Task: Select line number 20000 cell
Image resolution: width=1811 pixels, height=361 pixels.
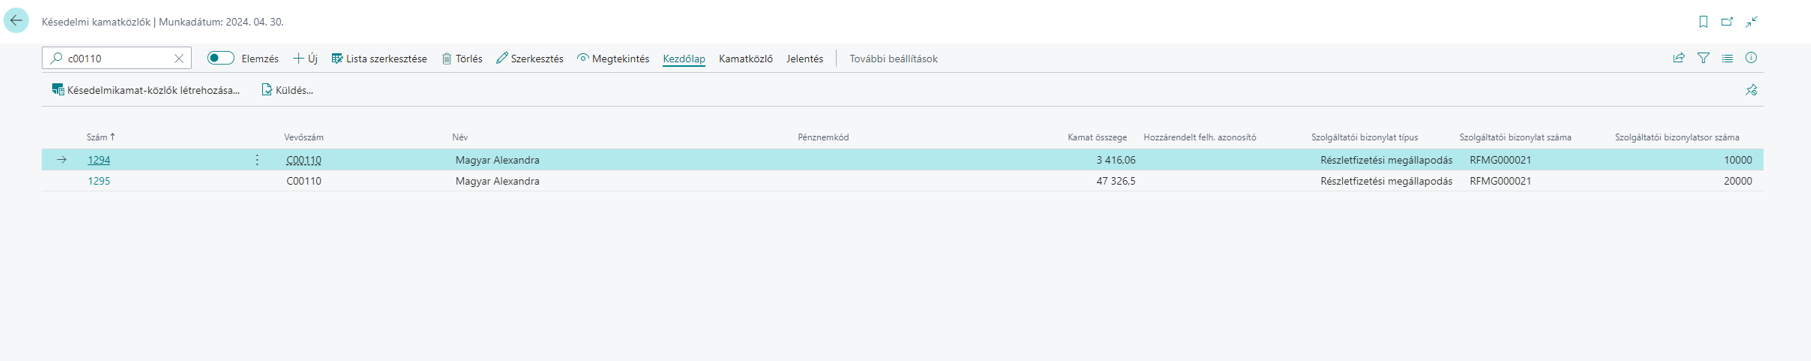Action: [1738, 181]
